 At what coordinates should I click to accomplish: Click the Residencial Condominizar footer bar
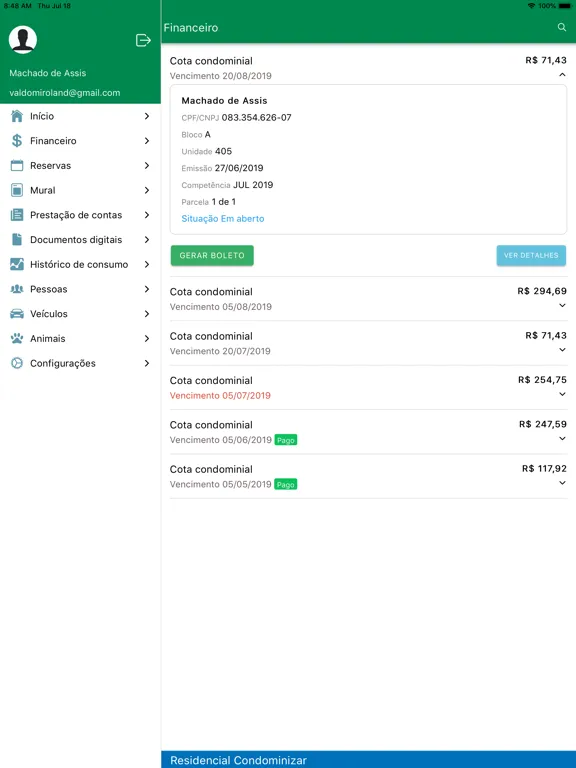(368, 760)
